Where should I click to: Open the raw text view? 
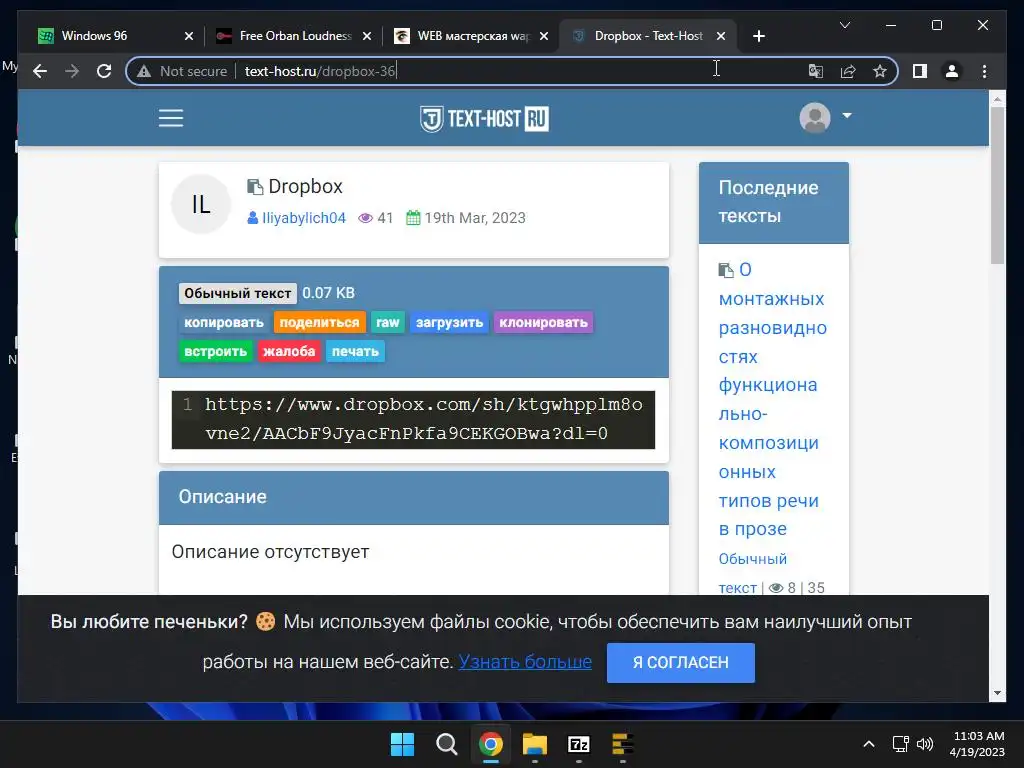[x=388, y=323]
